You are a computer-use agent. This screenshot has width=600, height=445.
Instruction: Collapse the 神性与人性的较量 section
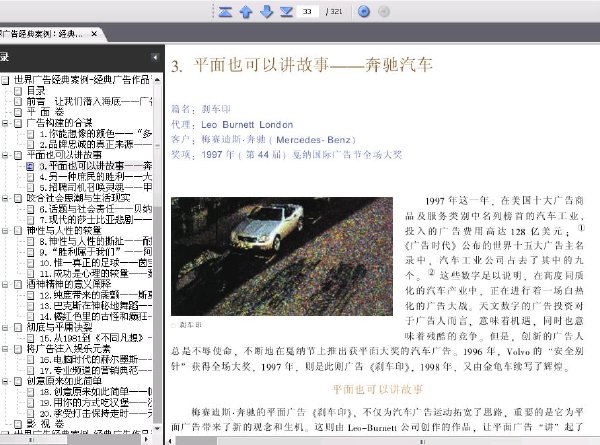pyautogui.click(x=5, y=231)
